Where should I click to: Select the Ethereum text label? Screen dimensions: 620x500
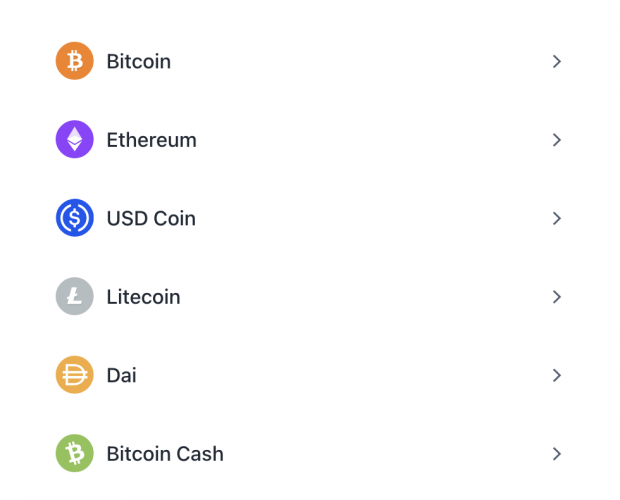click(151, 140)
